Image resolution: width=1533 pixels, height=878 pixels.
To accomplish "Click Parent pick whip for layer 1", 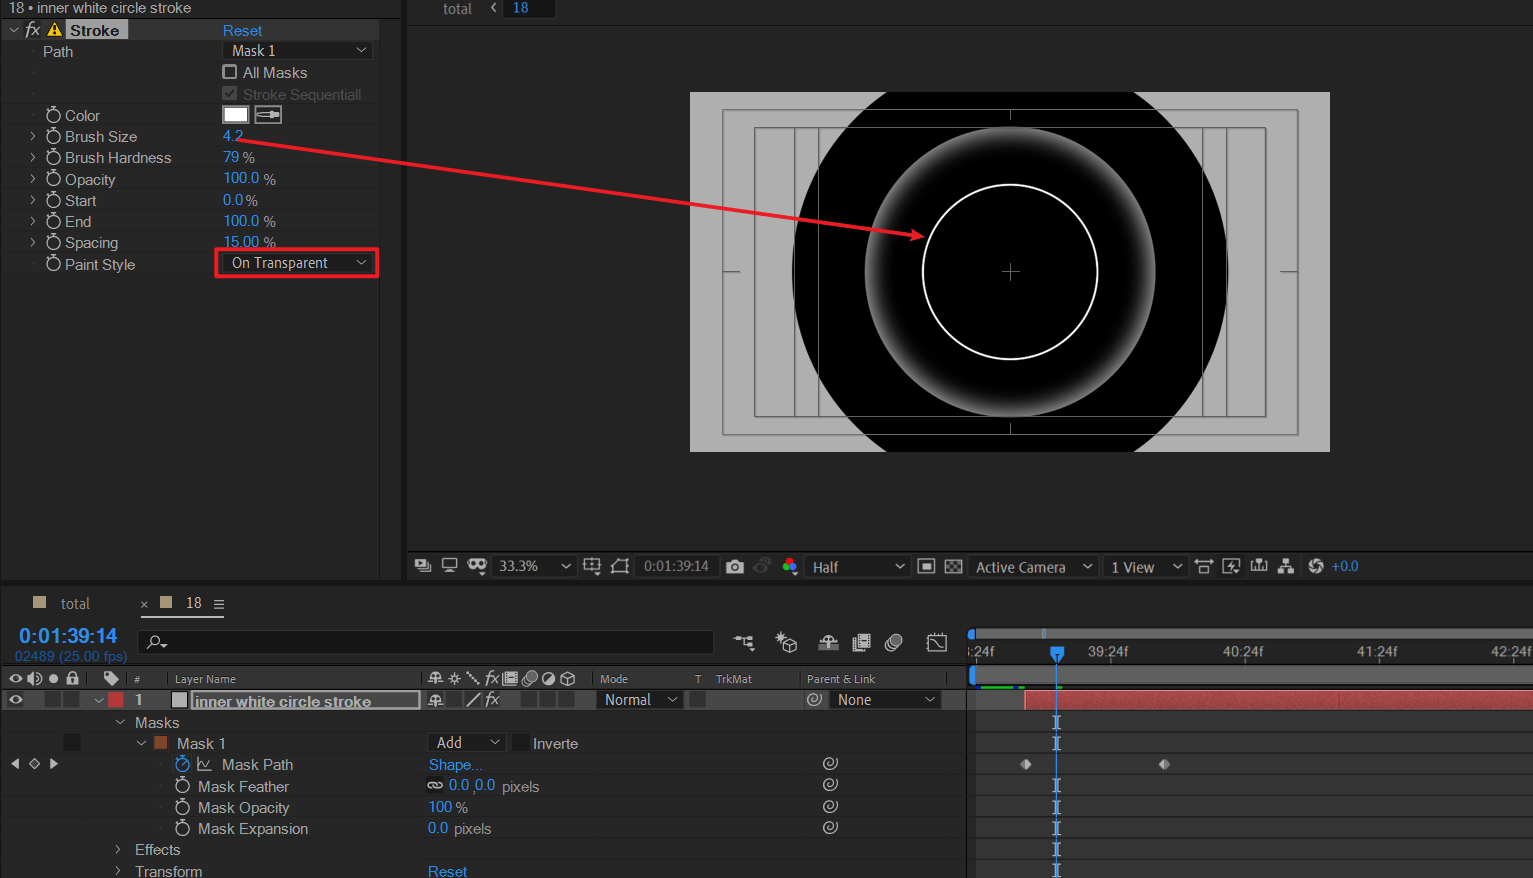I will 815,700.
